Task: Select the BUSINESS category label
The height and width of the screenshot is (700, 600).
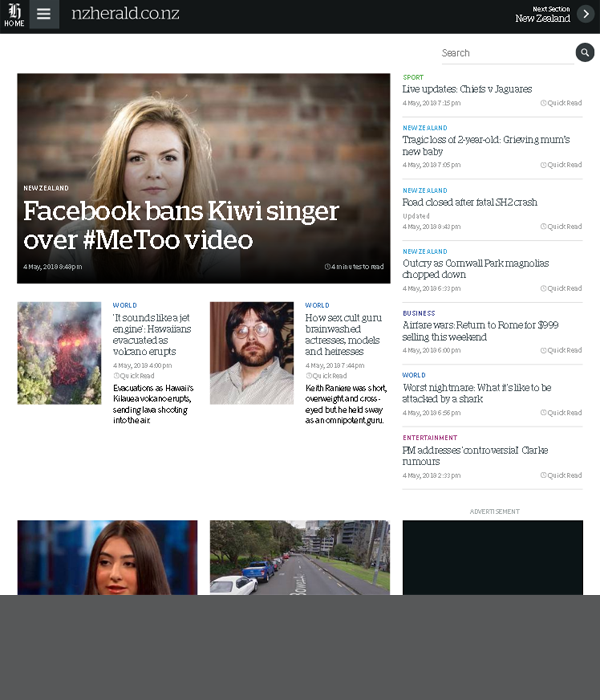Action: [419, 313]
